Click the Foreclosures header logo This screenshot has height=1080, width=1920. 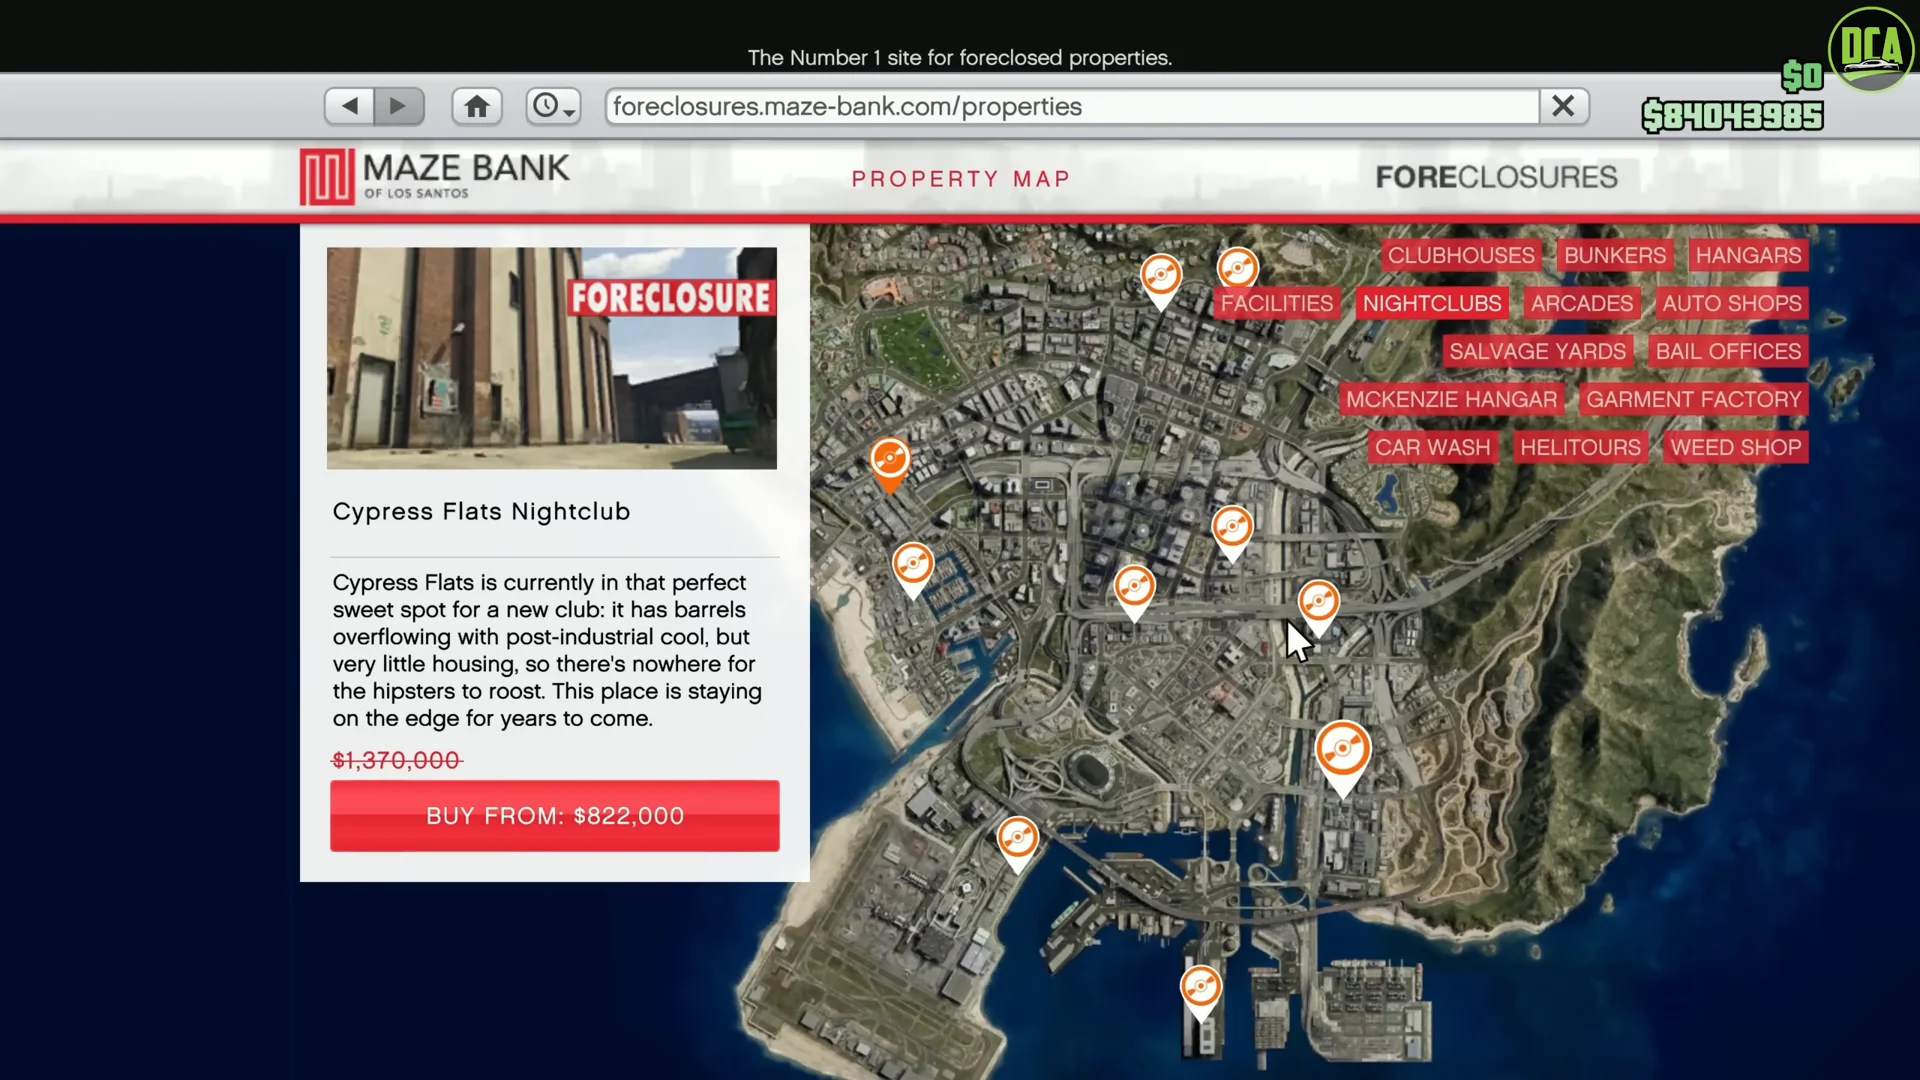[x=1496, y=177]
